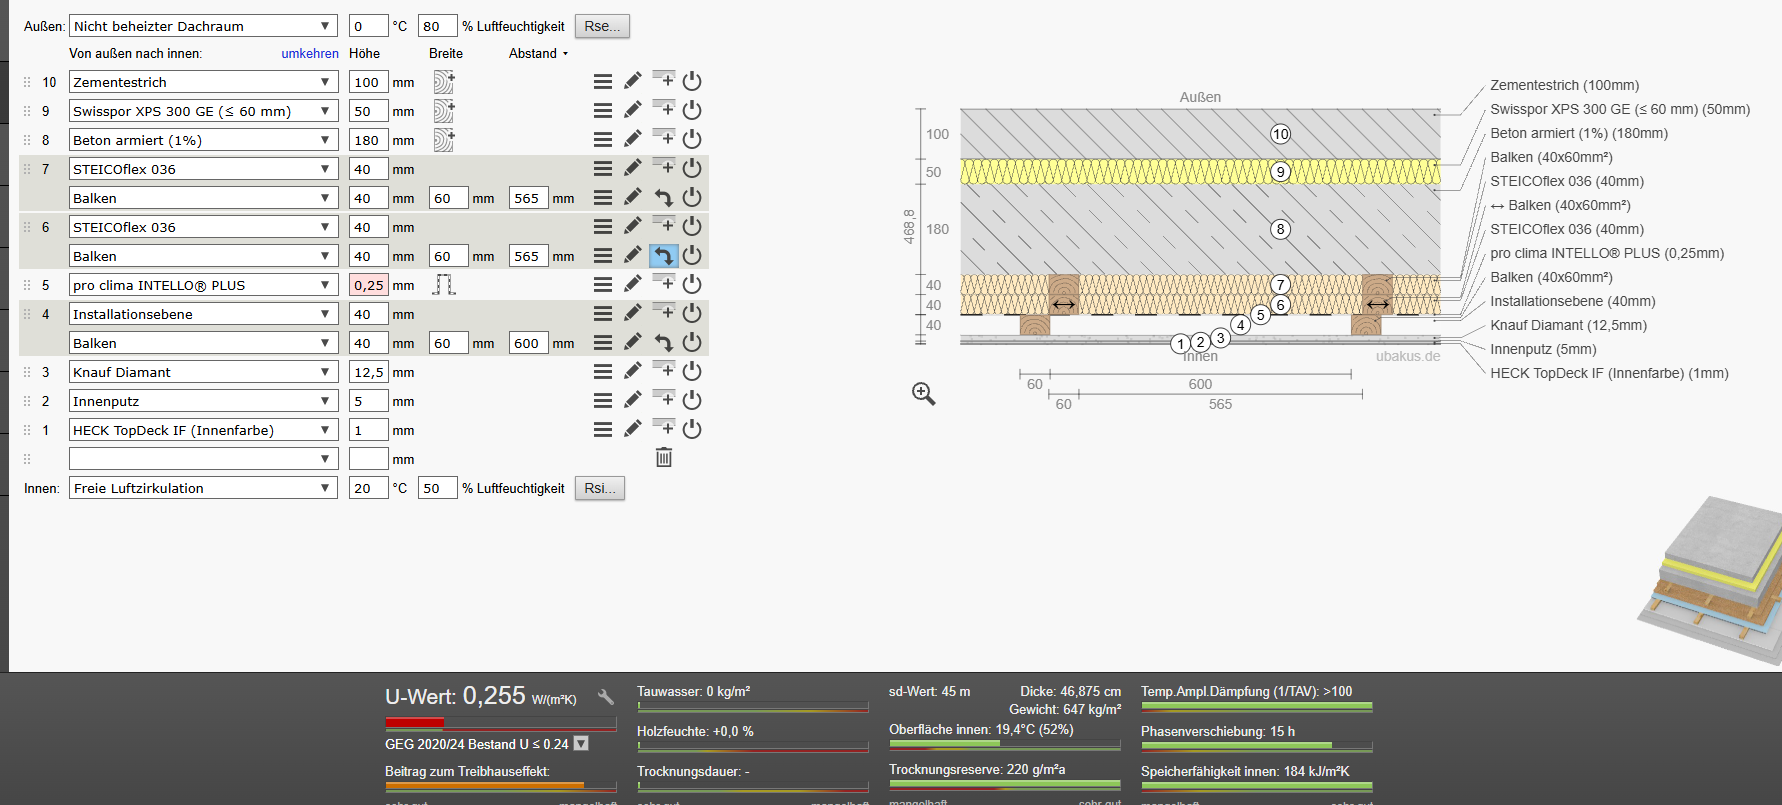Open the GEG 2020/24 Bestand dropdown arrow
1782x805 pixels.
click(581, 744)
